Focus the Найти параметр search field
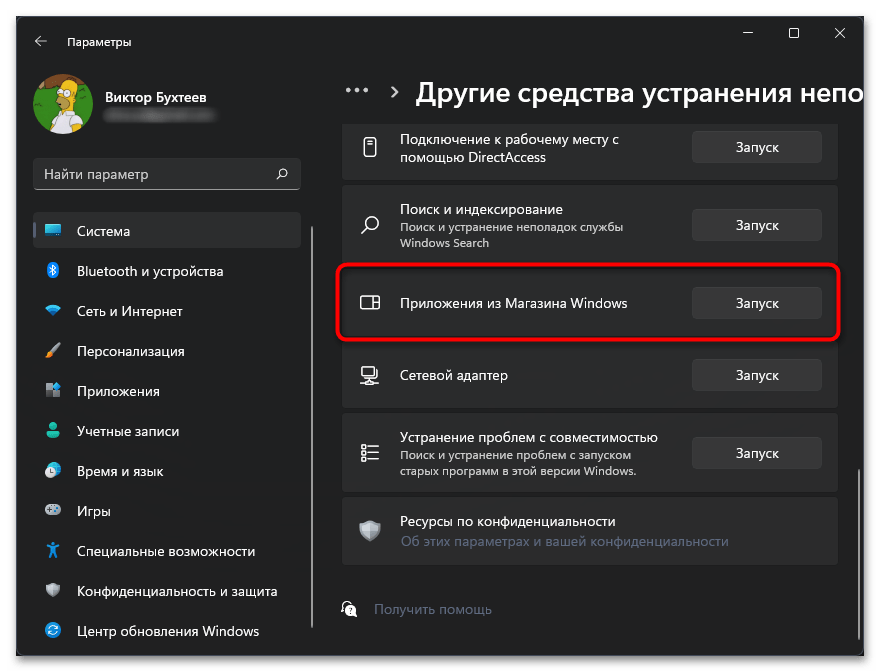Image resolution: width=880 pixels, height=672 pixels. pos(167,174)
